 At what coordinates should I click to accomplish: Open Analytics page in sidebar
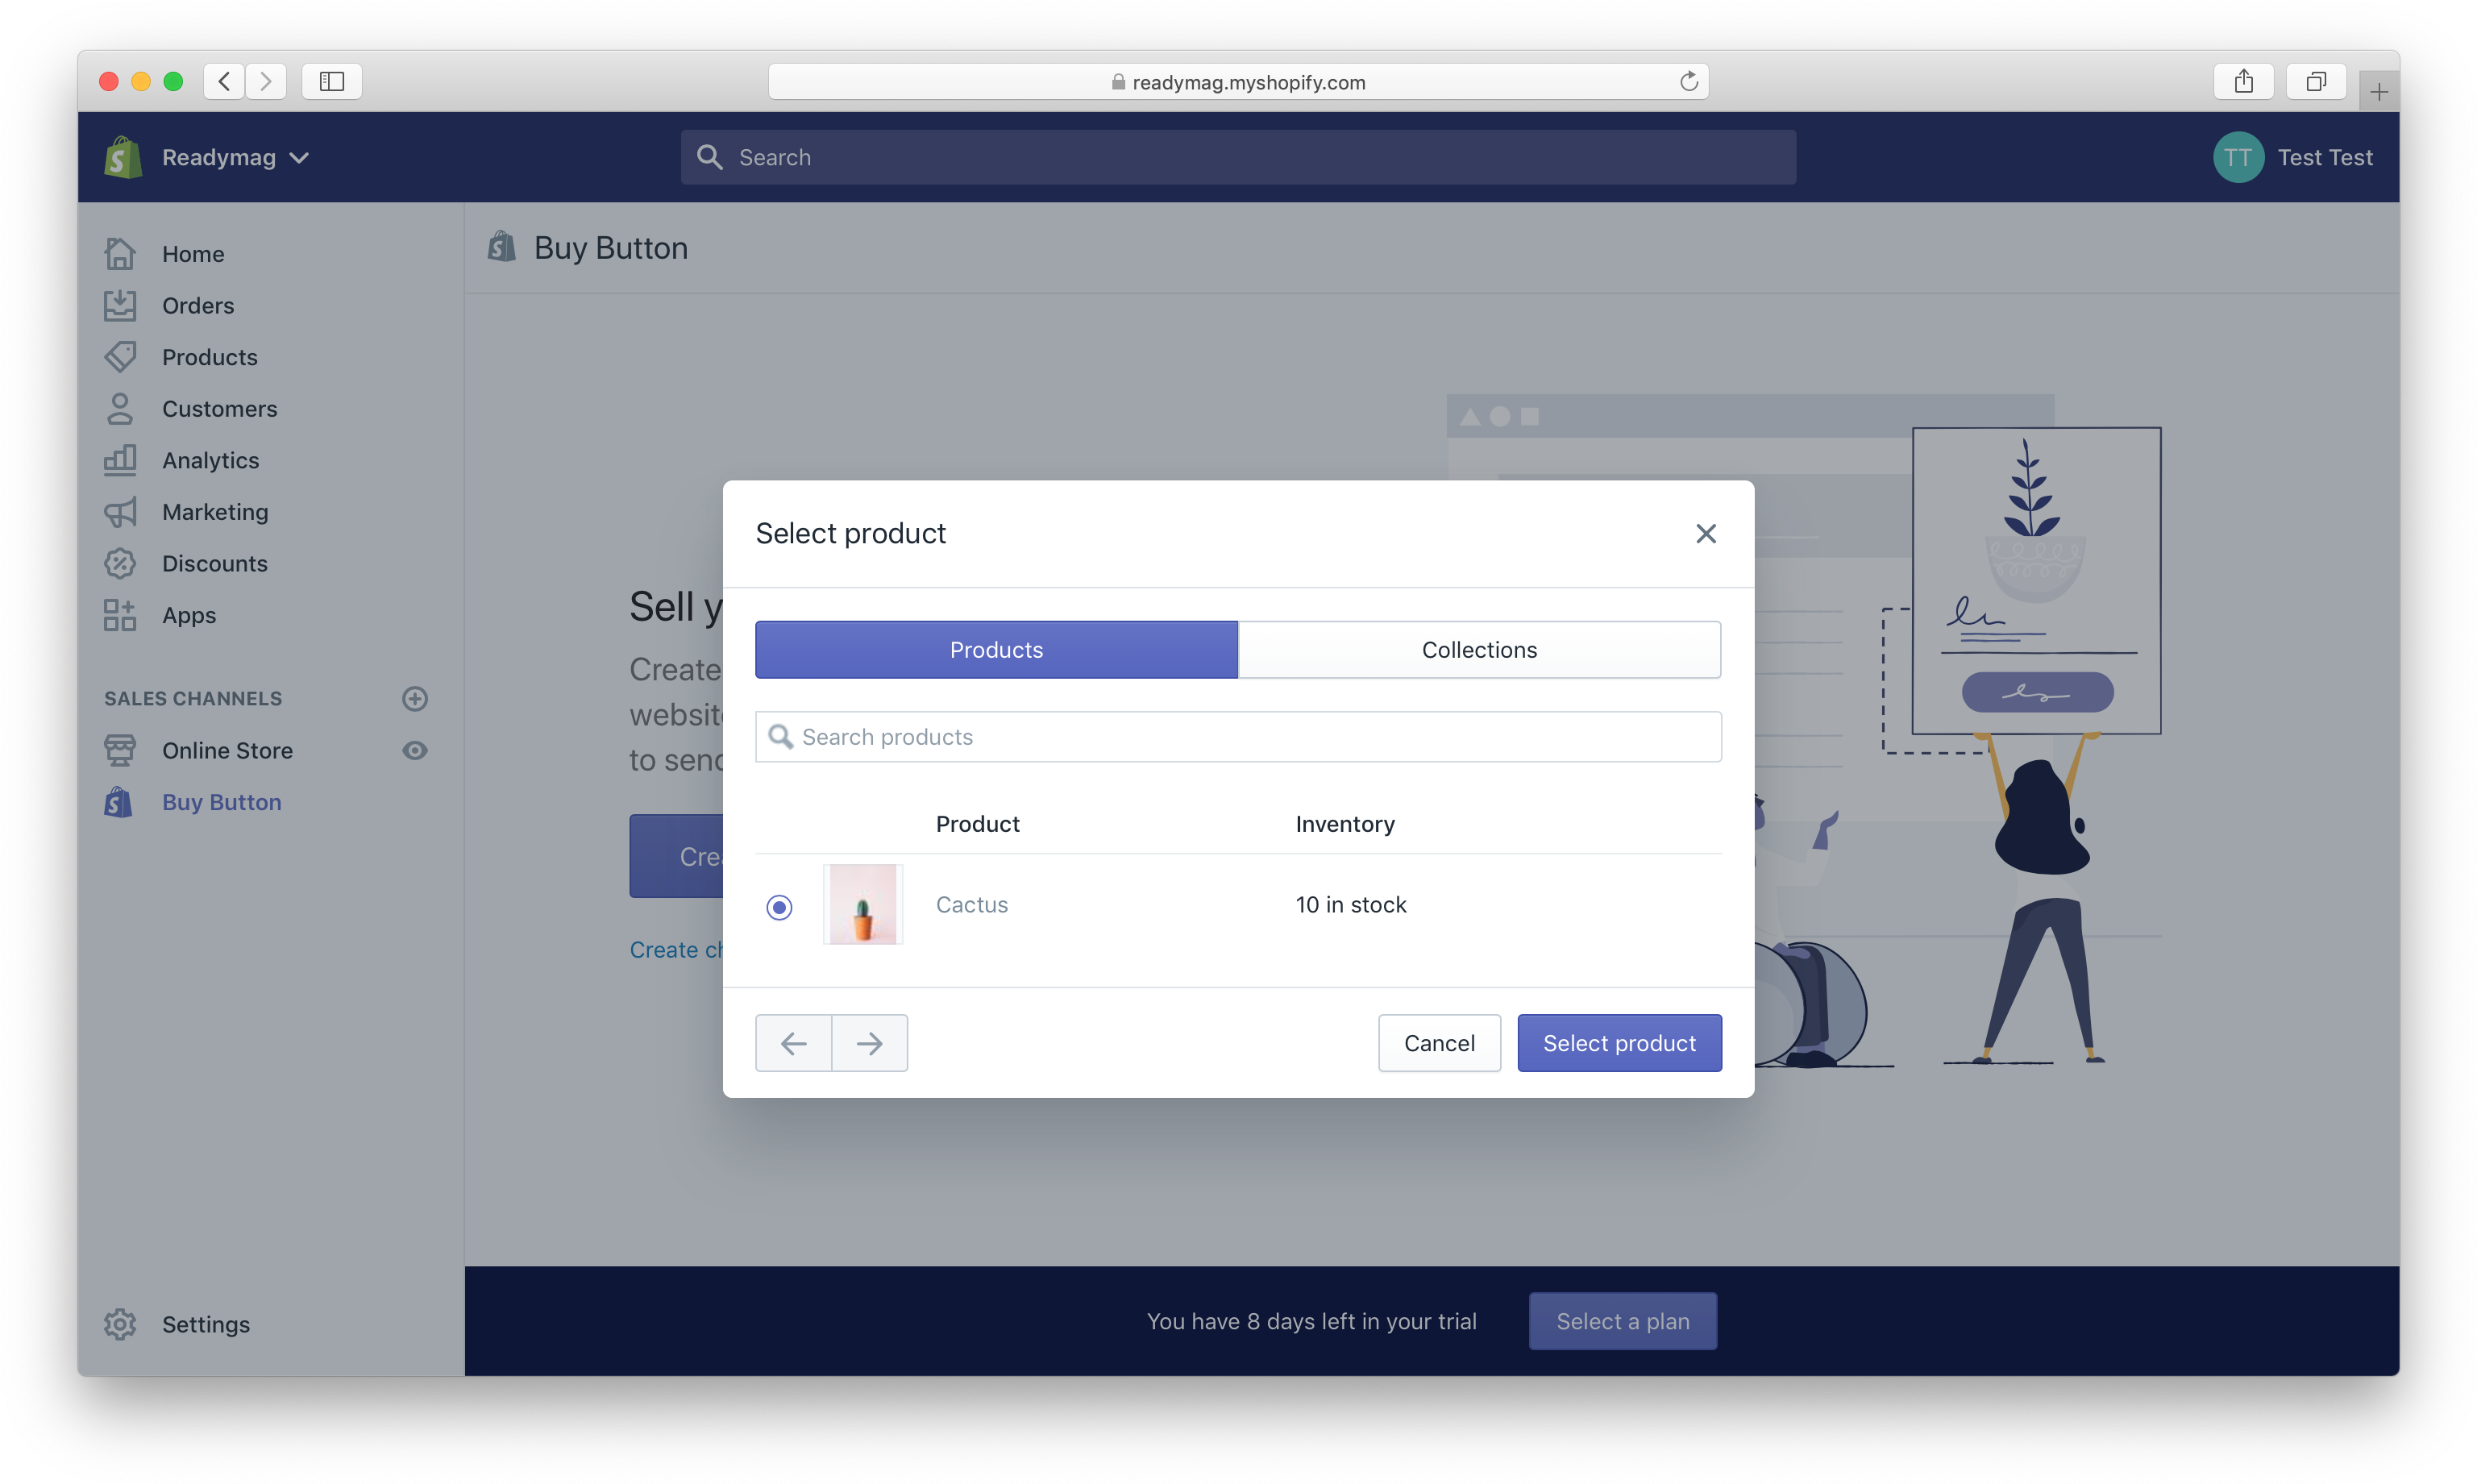coord(211,460)
